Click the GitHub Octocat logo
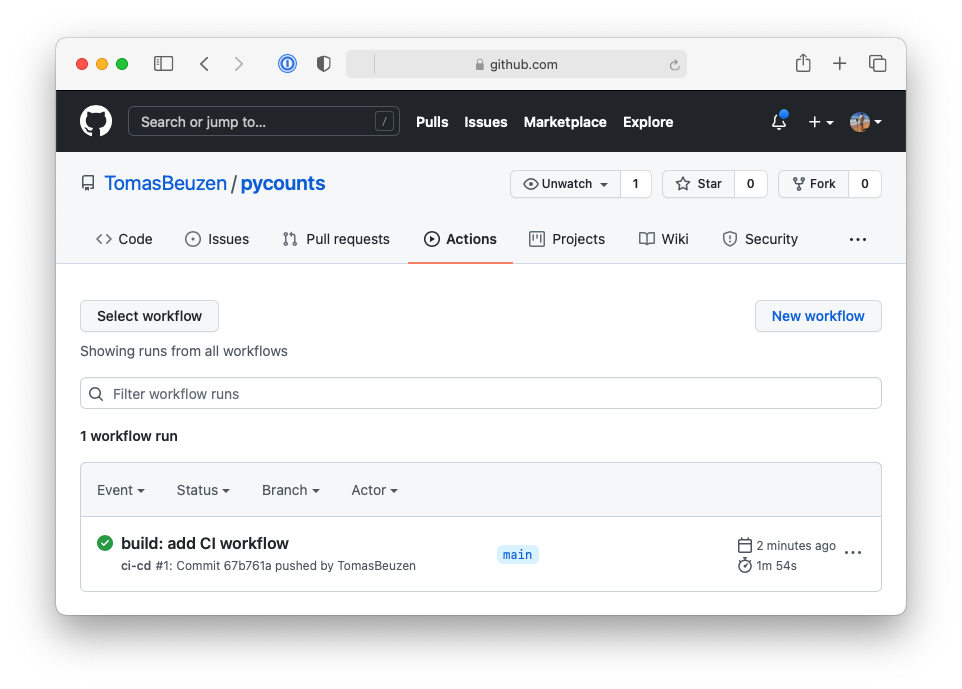Screen dimensions: 962x689 point(96,121)
